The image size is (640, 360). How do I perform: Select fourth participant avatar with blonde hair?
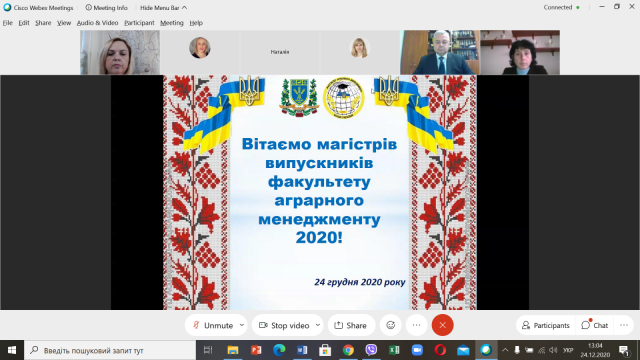click(360, 52)
